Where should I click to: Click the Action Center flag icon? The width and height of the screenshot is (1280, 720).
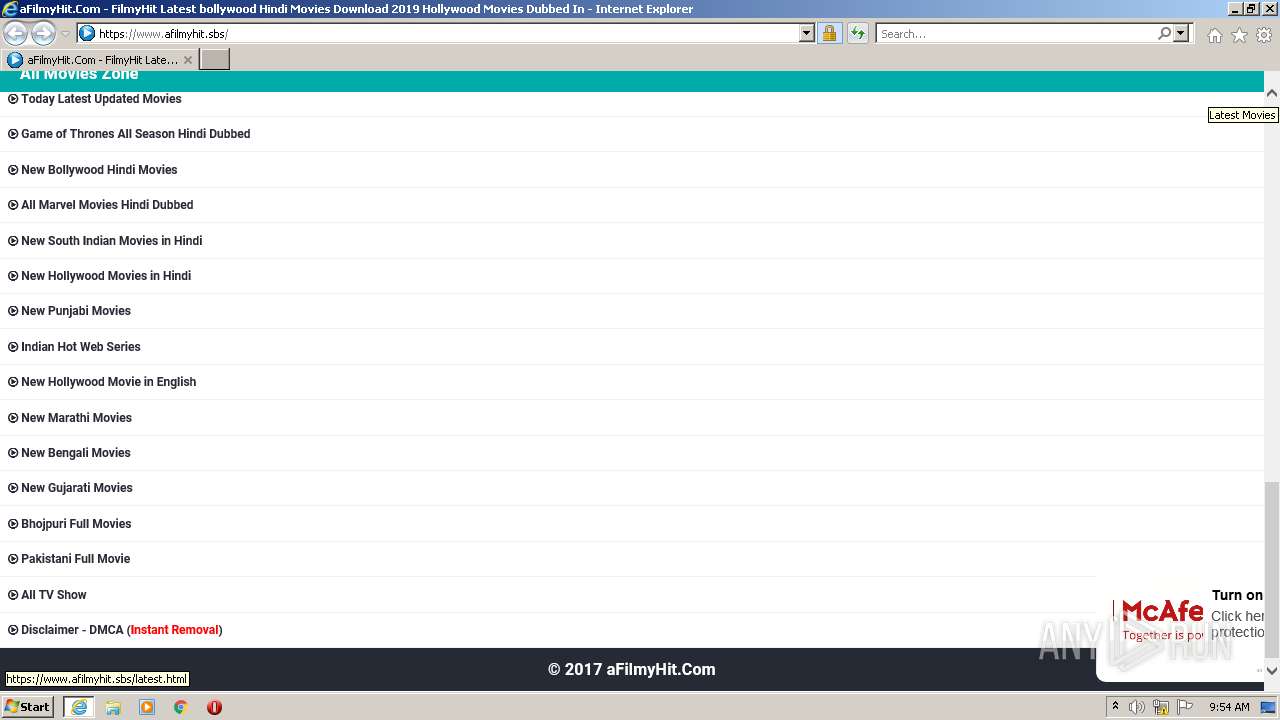tap(1185, 707)
